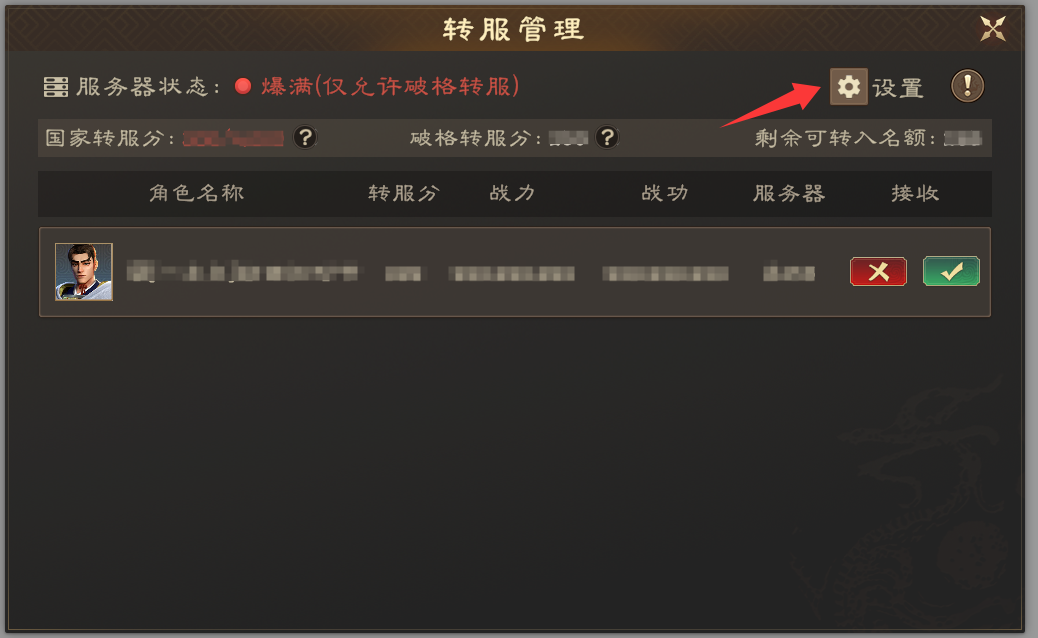This screenshot has height=638, width=1038.
Task: Accept the transfer with green checkmark
Action: click(x=951, y=271)
